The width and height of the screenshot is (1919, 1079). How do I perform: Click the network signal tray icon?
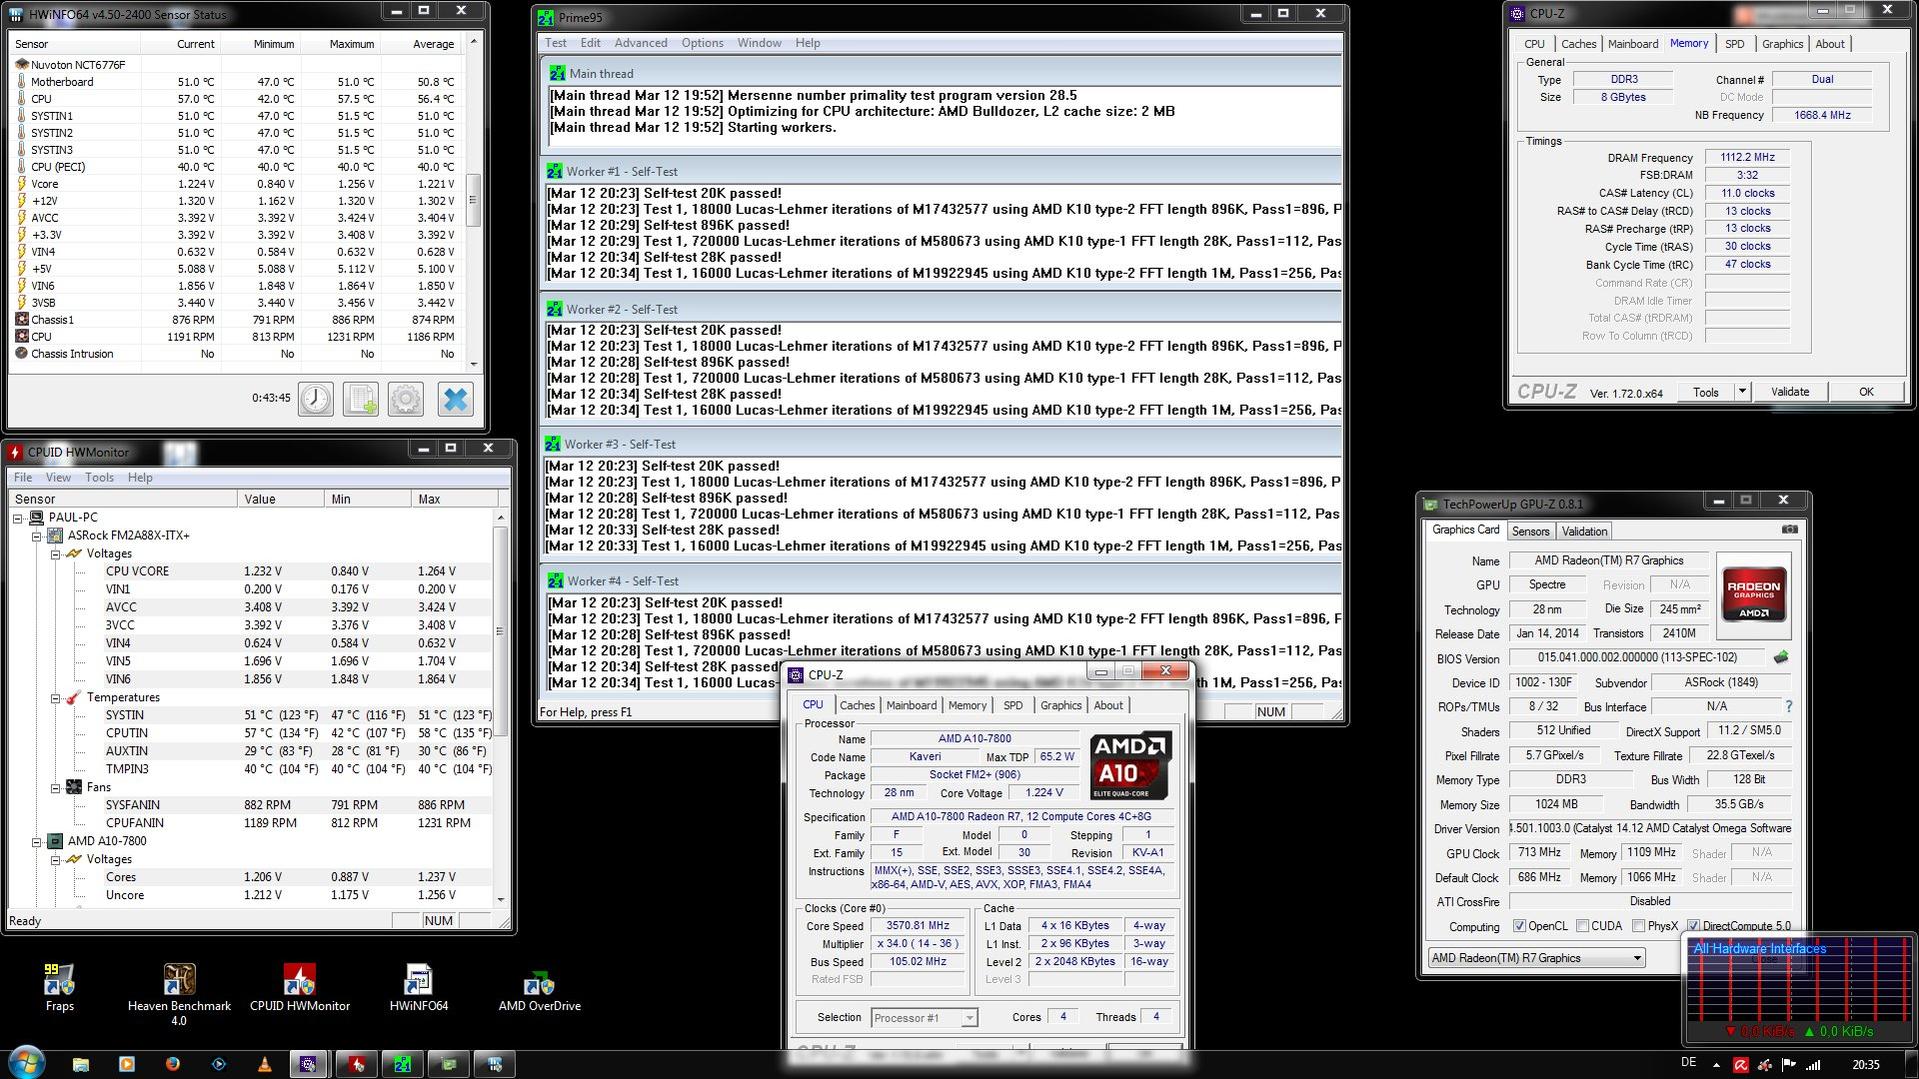1813,1065
